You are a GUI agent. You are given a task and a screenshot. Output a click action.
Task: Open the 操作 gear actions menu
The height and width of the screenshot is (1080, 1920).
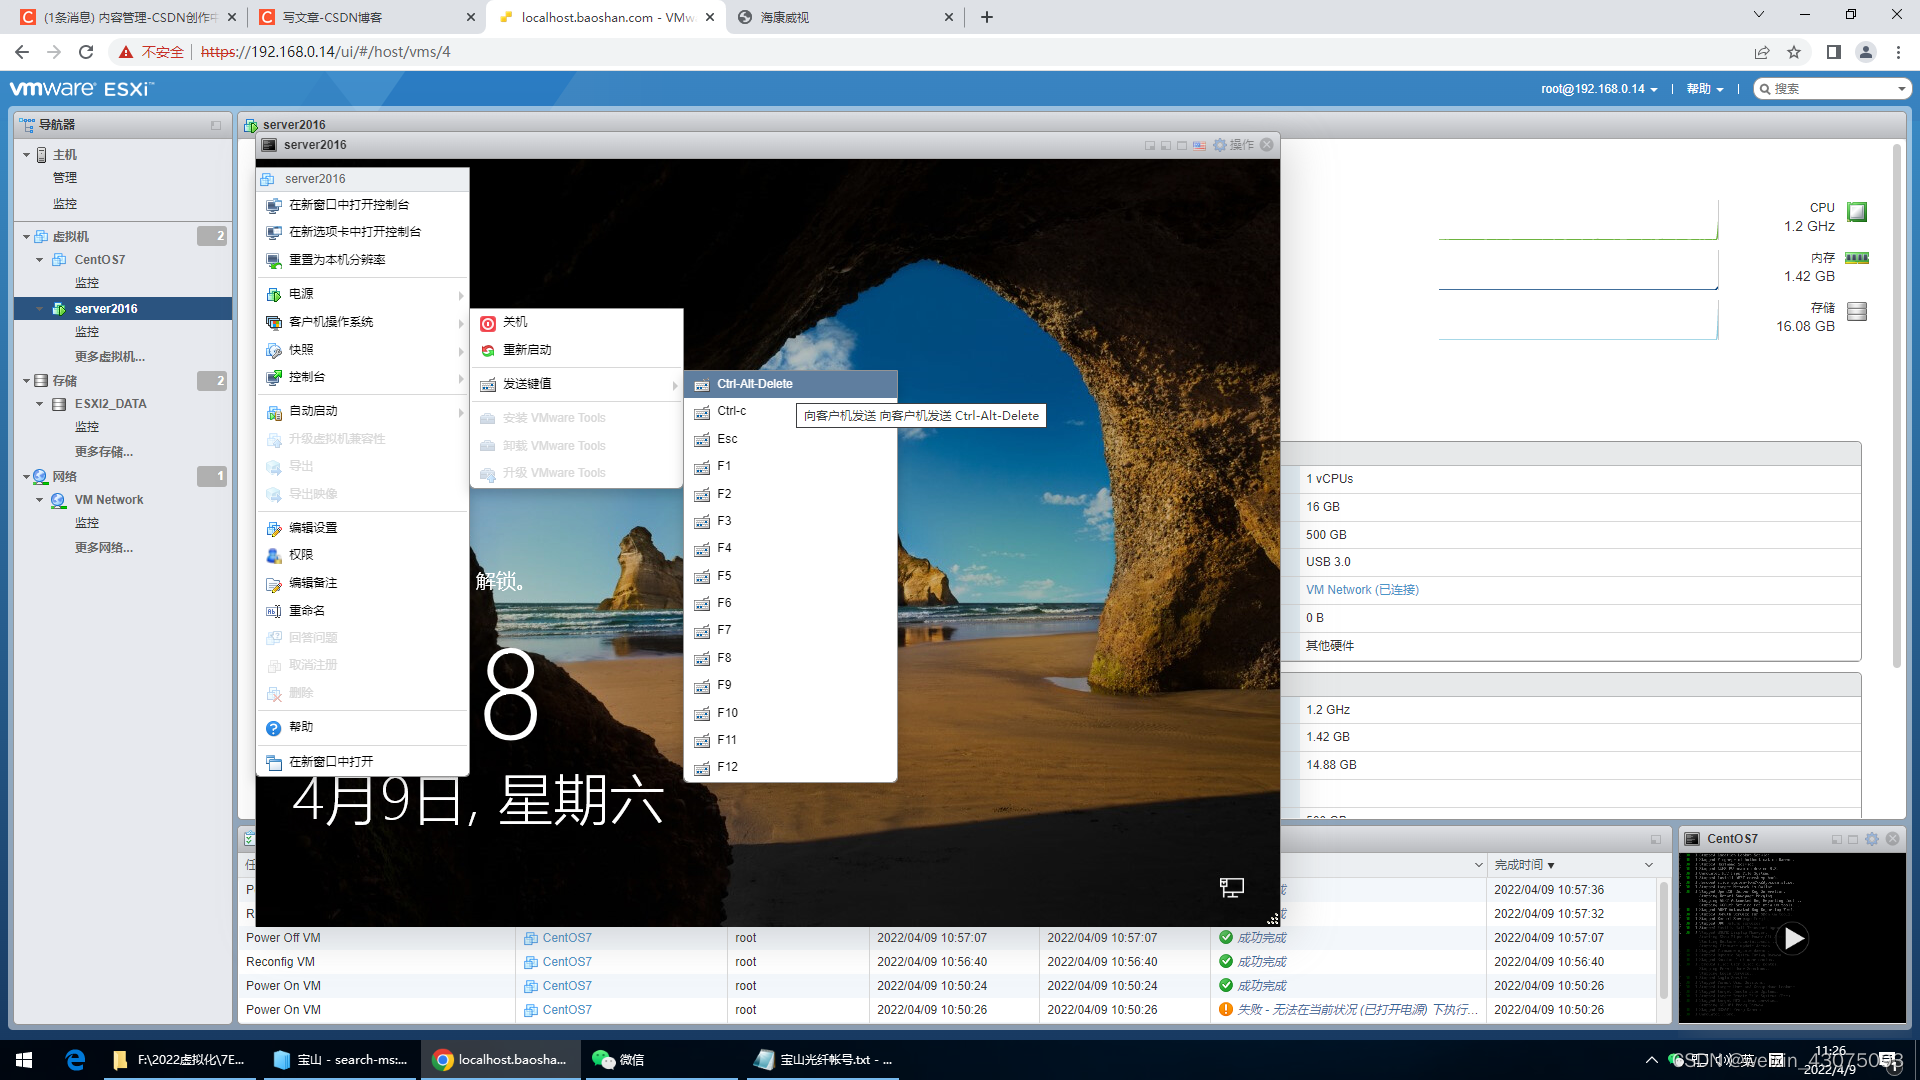click(x=1232, y=145)
